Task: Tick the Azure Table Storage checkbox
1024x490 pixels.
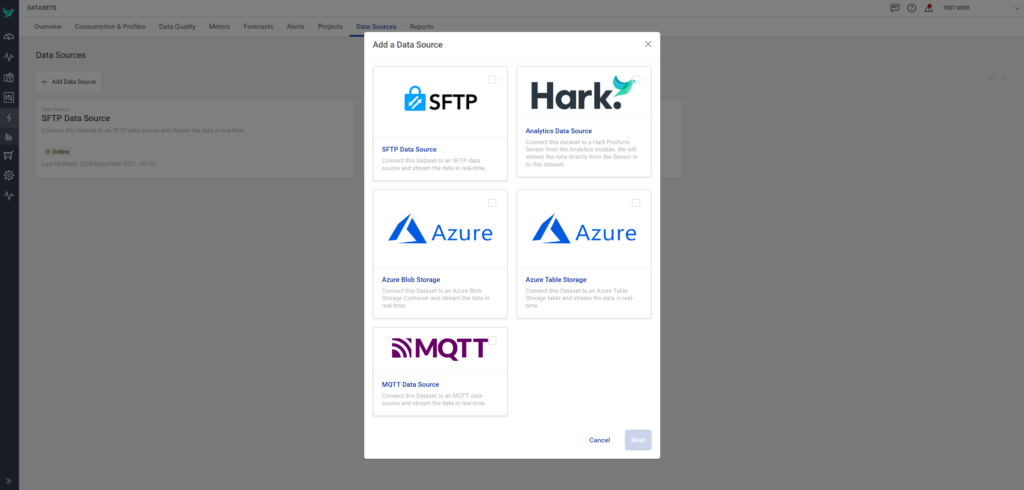Action: point(636,203)
